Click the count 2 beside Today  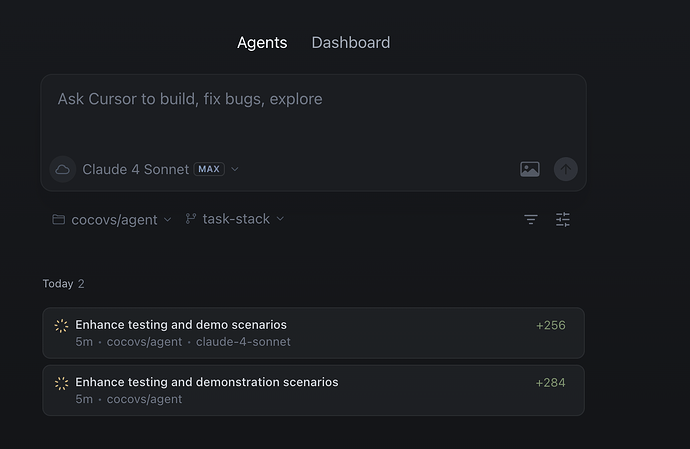(81, 283)
